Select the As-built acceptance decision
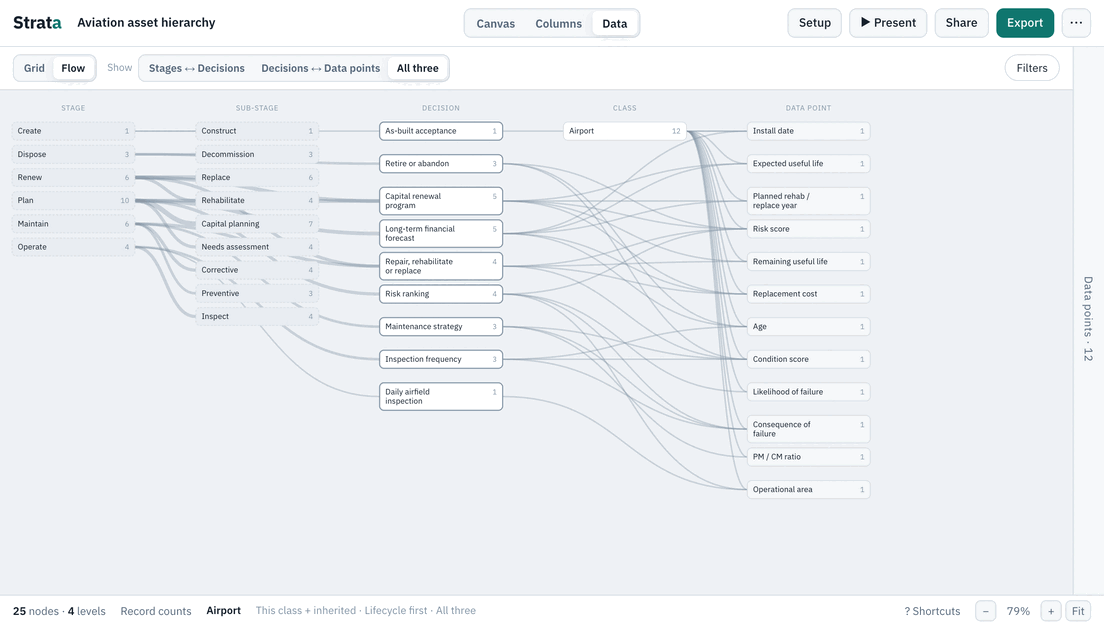 point(441,131)
